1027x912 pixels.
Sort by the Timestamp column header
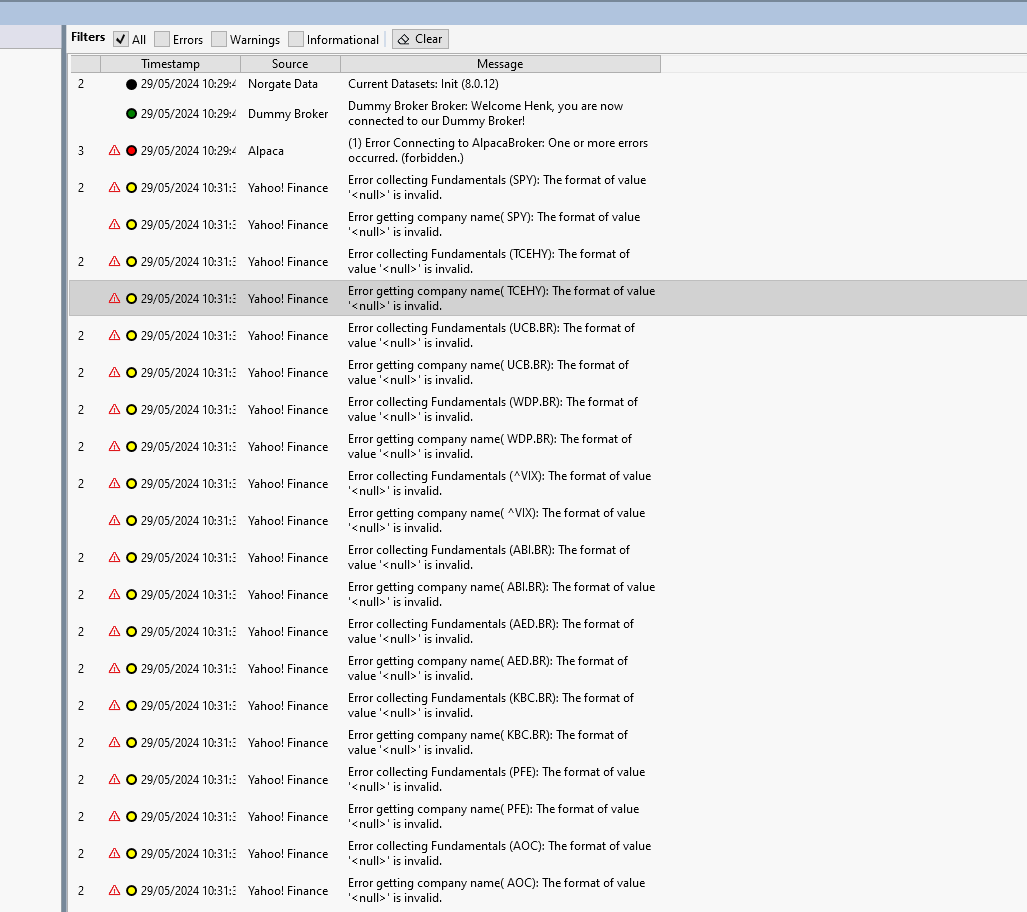click(170, 64)
